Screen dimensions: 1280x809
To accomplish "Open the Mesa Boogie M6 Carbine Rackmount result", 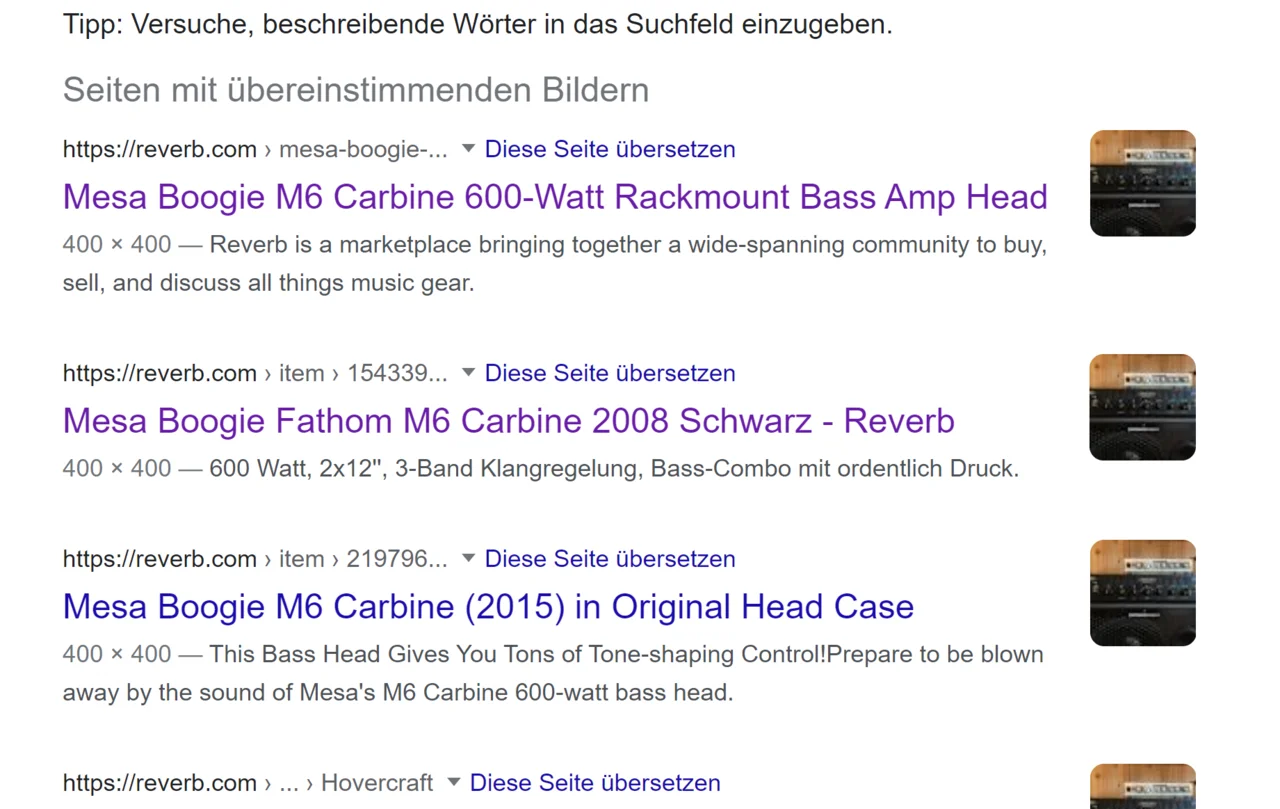I will click(x=555, y=197).
